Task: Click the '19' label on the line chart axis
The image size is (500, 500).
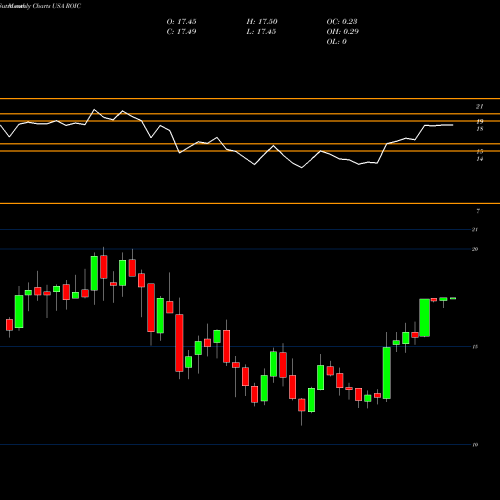Action: [480, 122]
